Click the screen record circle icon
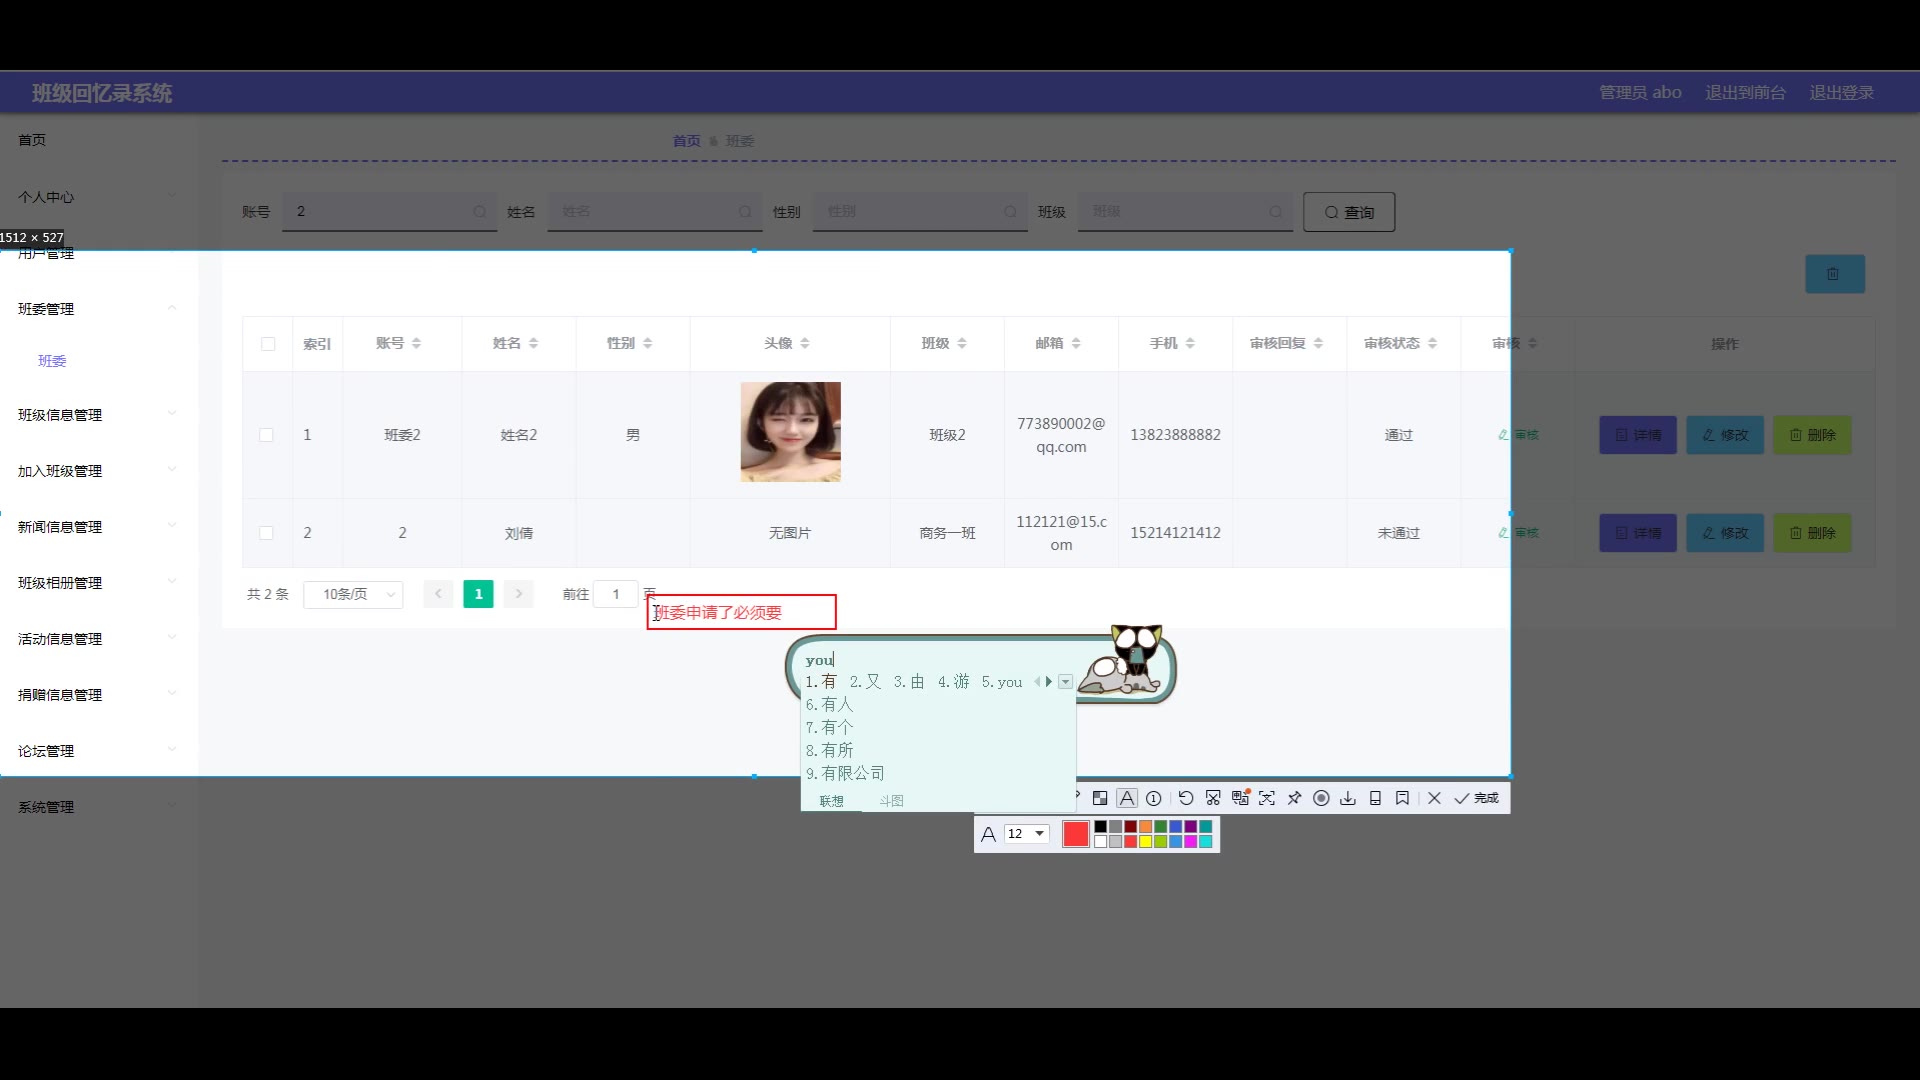 [1321, 798]
